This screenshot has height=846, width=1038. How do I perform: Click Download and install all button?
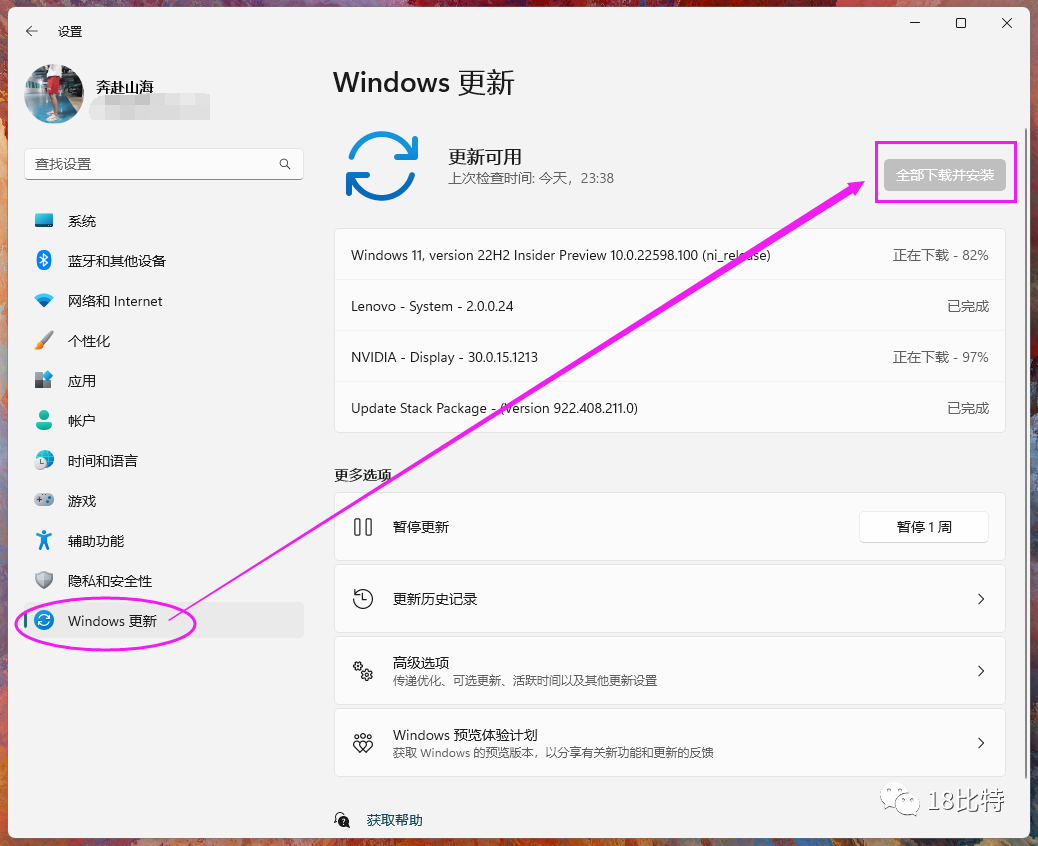coord(945,175)
